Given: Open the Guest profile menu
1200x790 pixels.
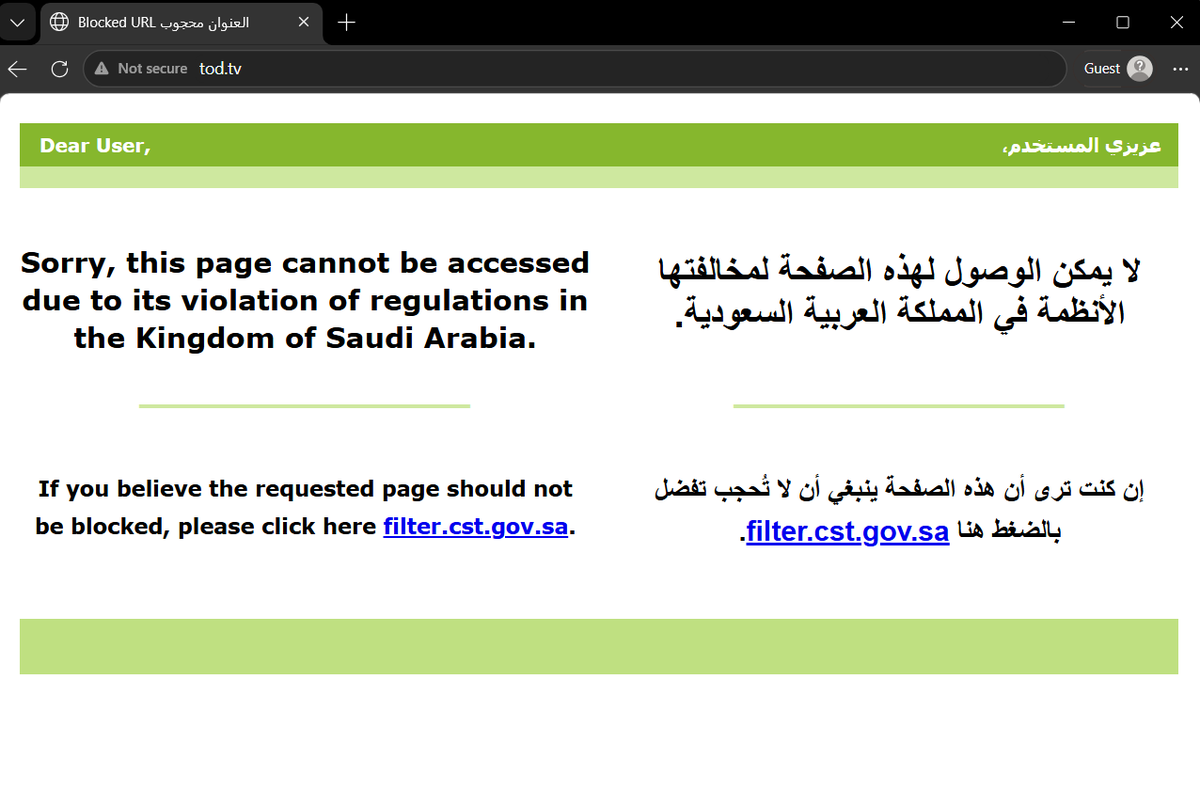Looking at the screenshot, I should click(1118, 68).
